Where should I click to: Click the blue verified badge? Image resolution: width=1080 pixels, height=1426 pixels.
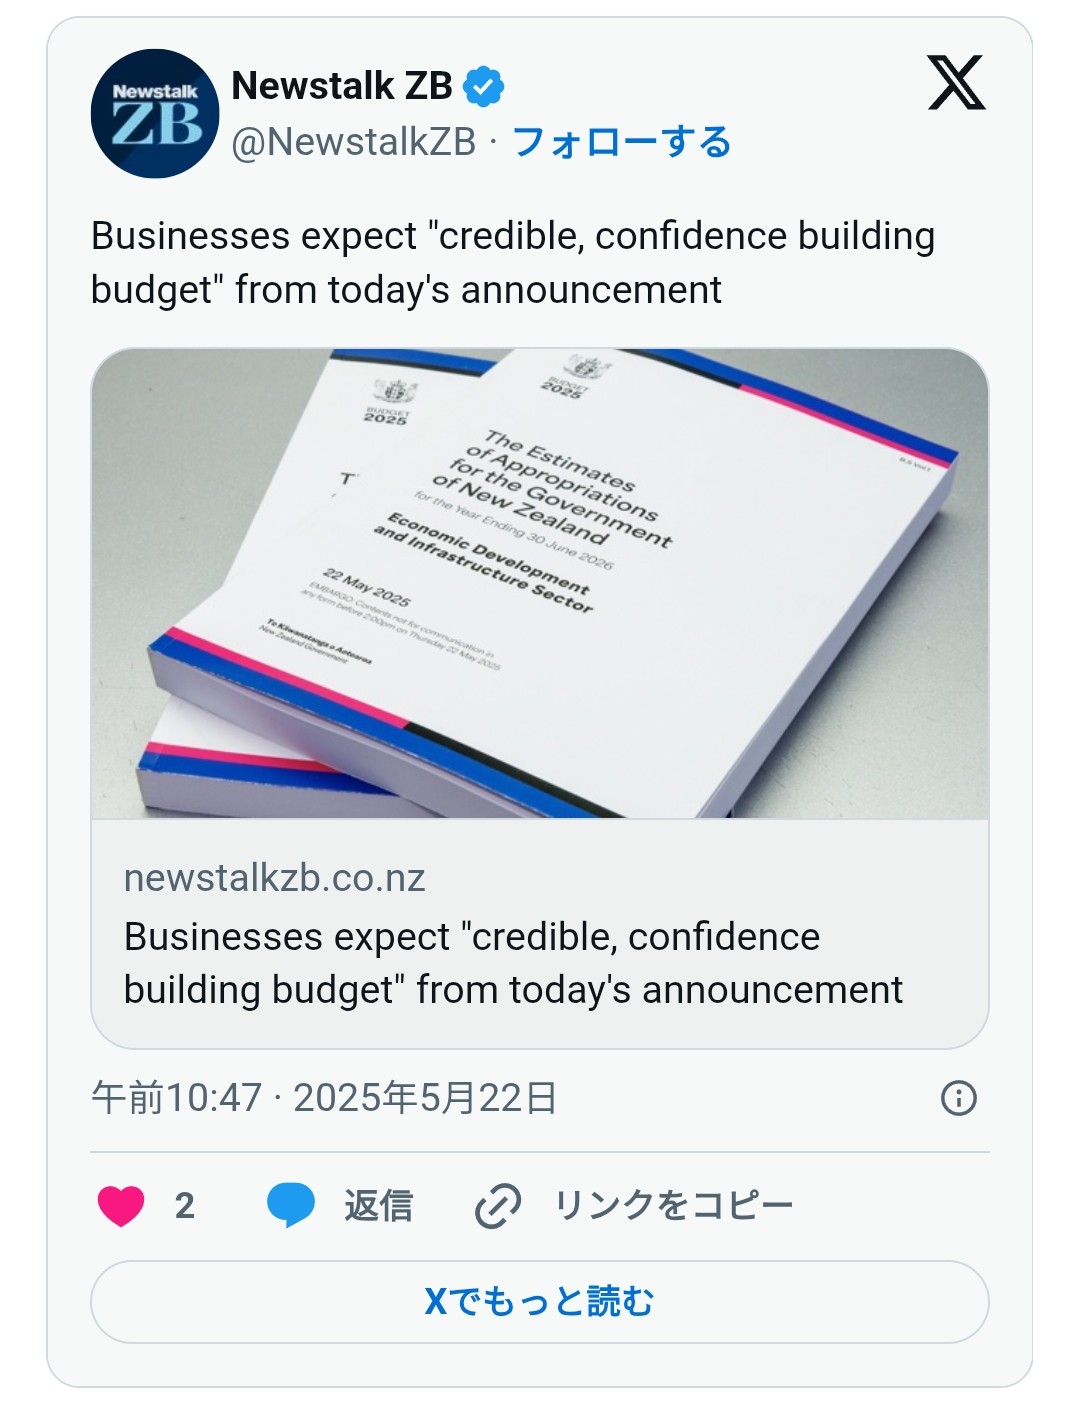coord(485,87)
